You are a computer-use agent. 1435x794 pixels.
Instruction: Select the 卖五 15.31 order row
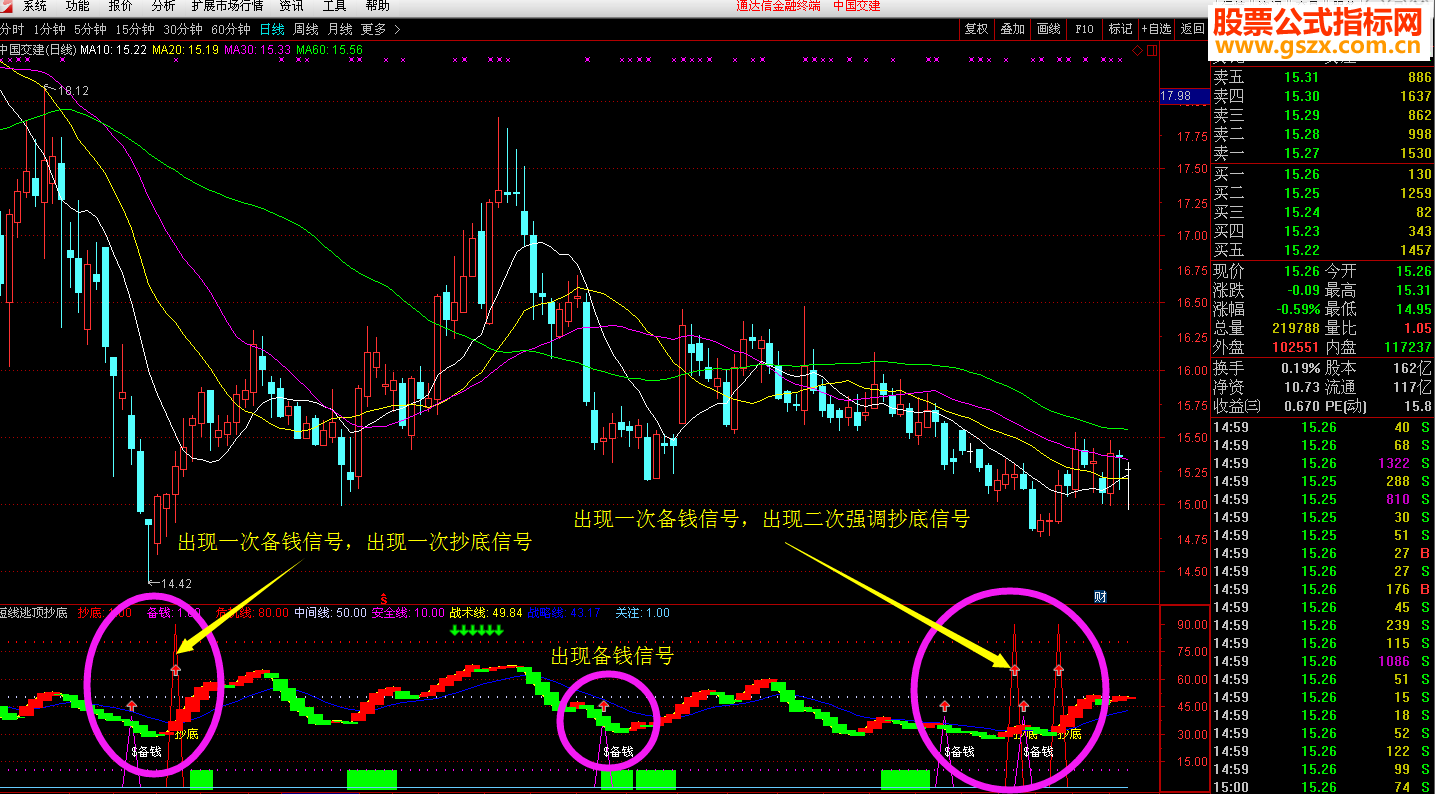click(1322, 78)
